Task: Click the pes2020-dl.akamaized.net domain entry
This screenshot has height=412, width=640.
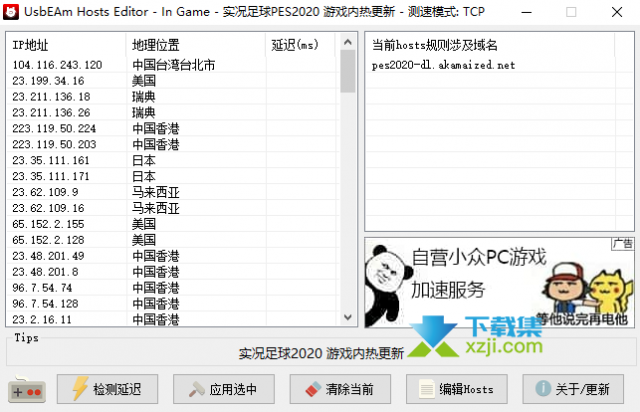Action: 443,65
